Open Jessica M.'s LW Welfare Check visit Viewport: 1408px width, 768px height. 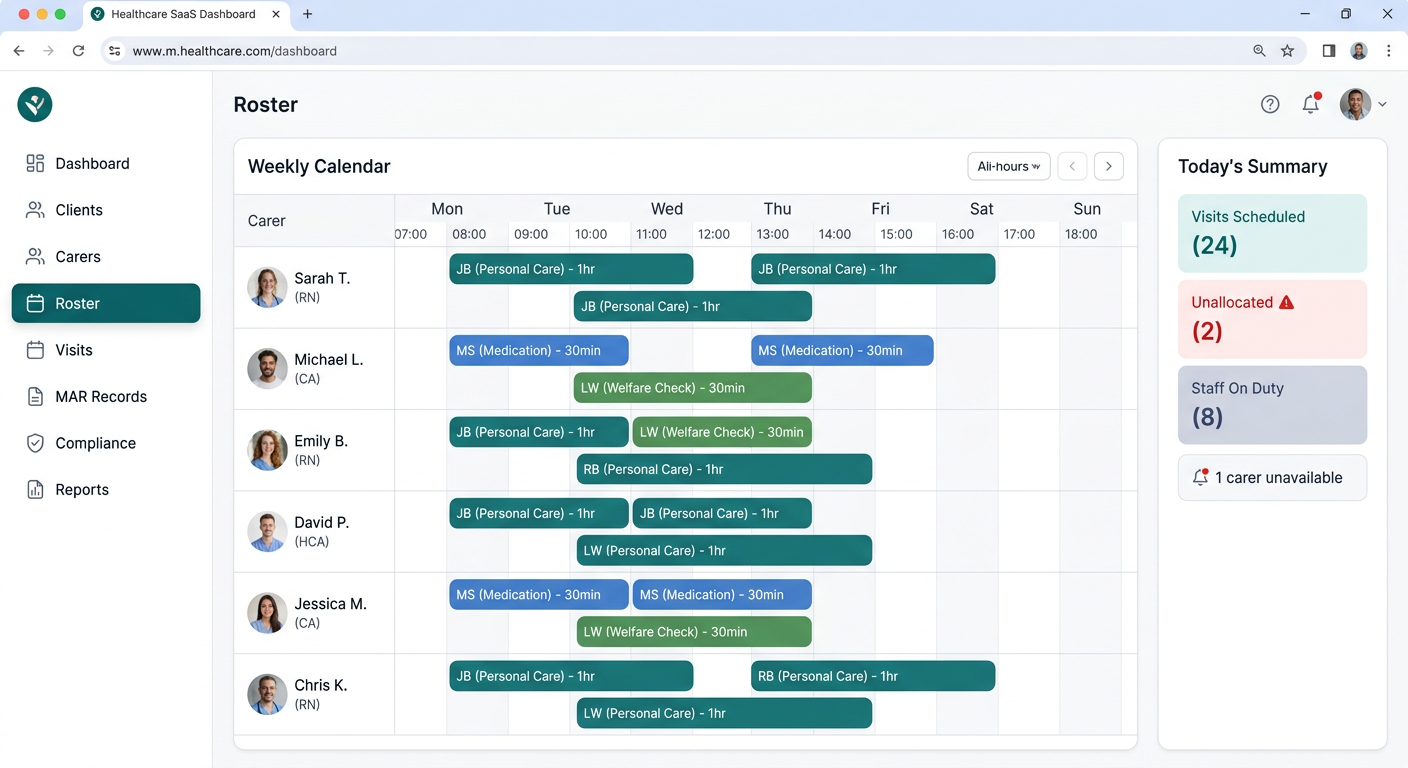tap(694, 632)
